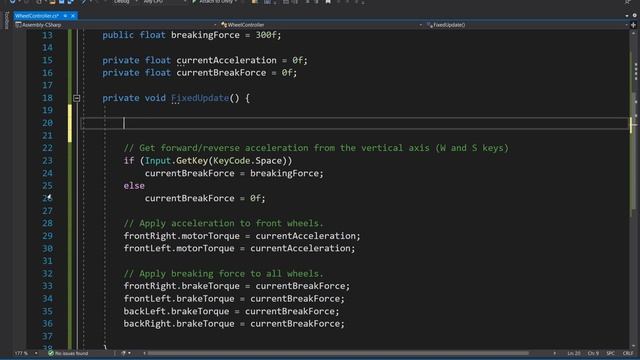The height and width of the screenshot is (360, 640).
Task: Open the Any CPU platform dropdown
Action: click(165, 2)
